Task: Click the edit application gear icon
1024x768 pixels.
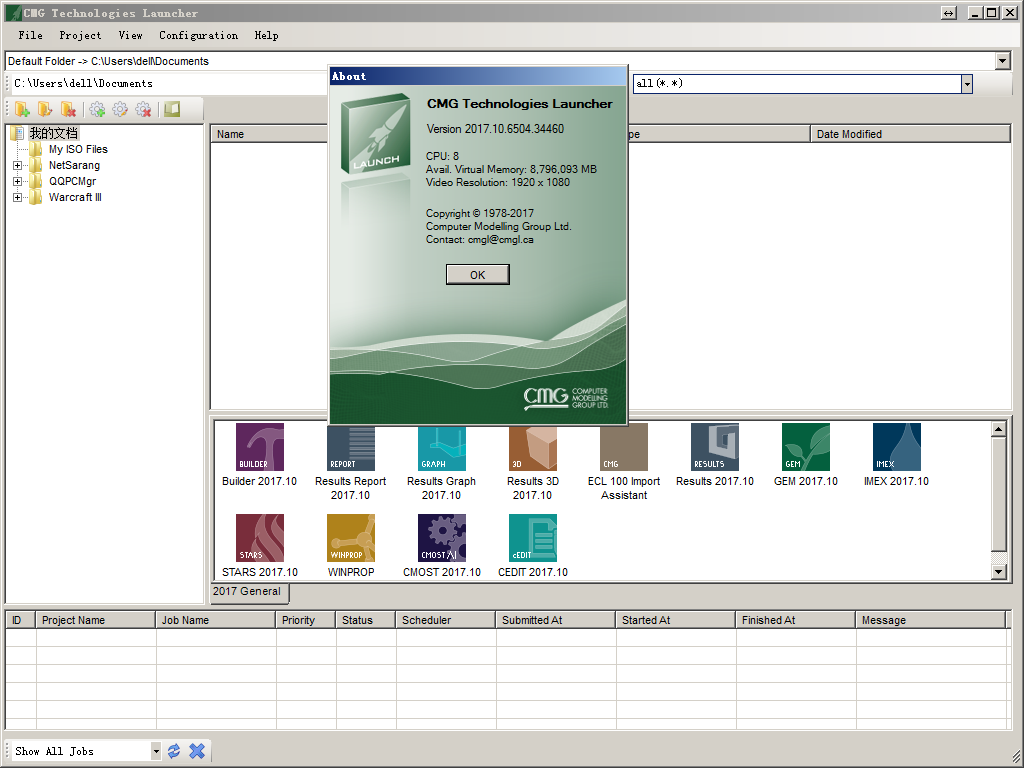Action: [120, 109]
